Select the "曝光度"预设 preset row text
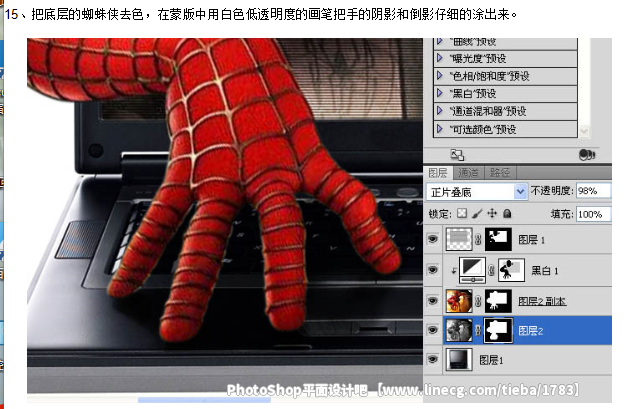Viewport: 635px width, 409px height. pyautogui.click(x=478, y=59)
